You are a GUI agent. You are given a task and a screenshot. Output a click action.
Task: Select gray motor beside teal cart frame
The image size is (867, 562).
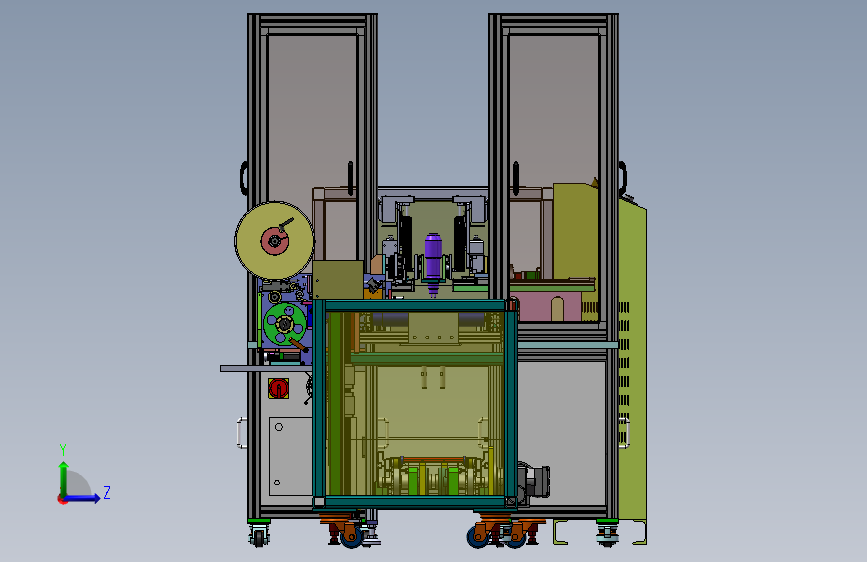click(534, 481)
